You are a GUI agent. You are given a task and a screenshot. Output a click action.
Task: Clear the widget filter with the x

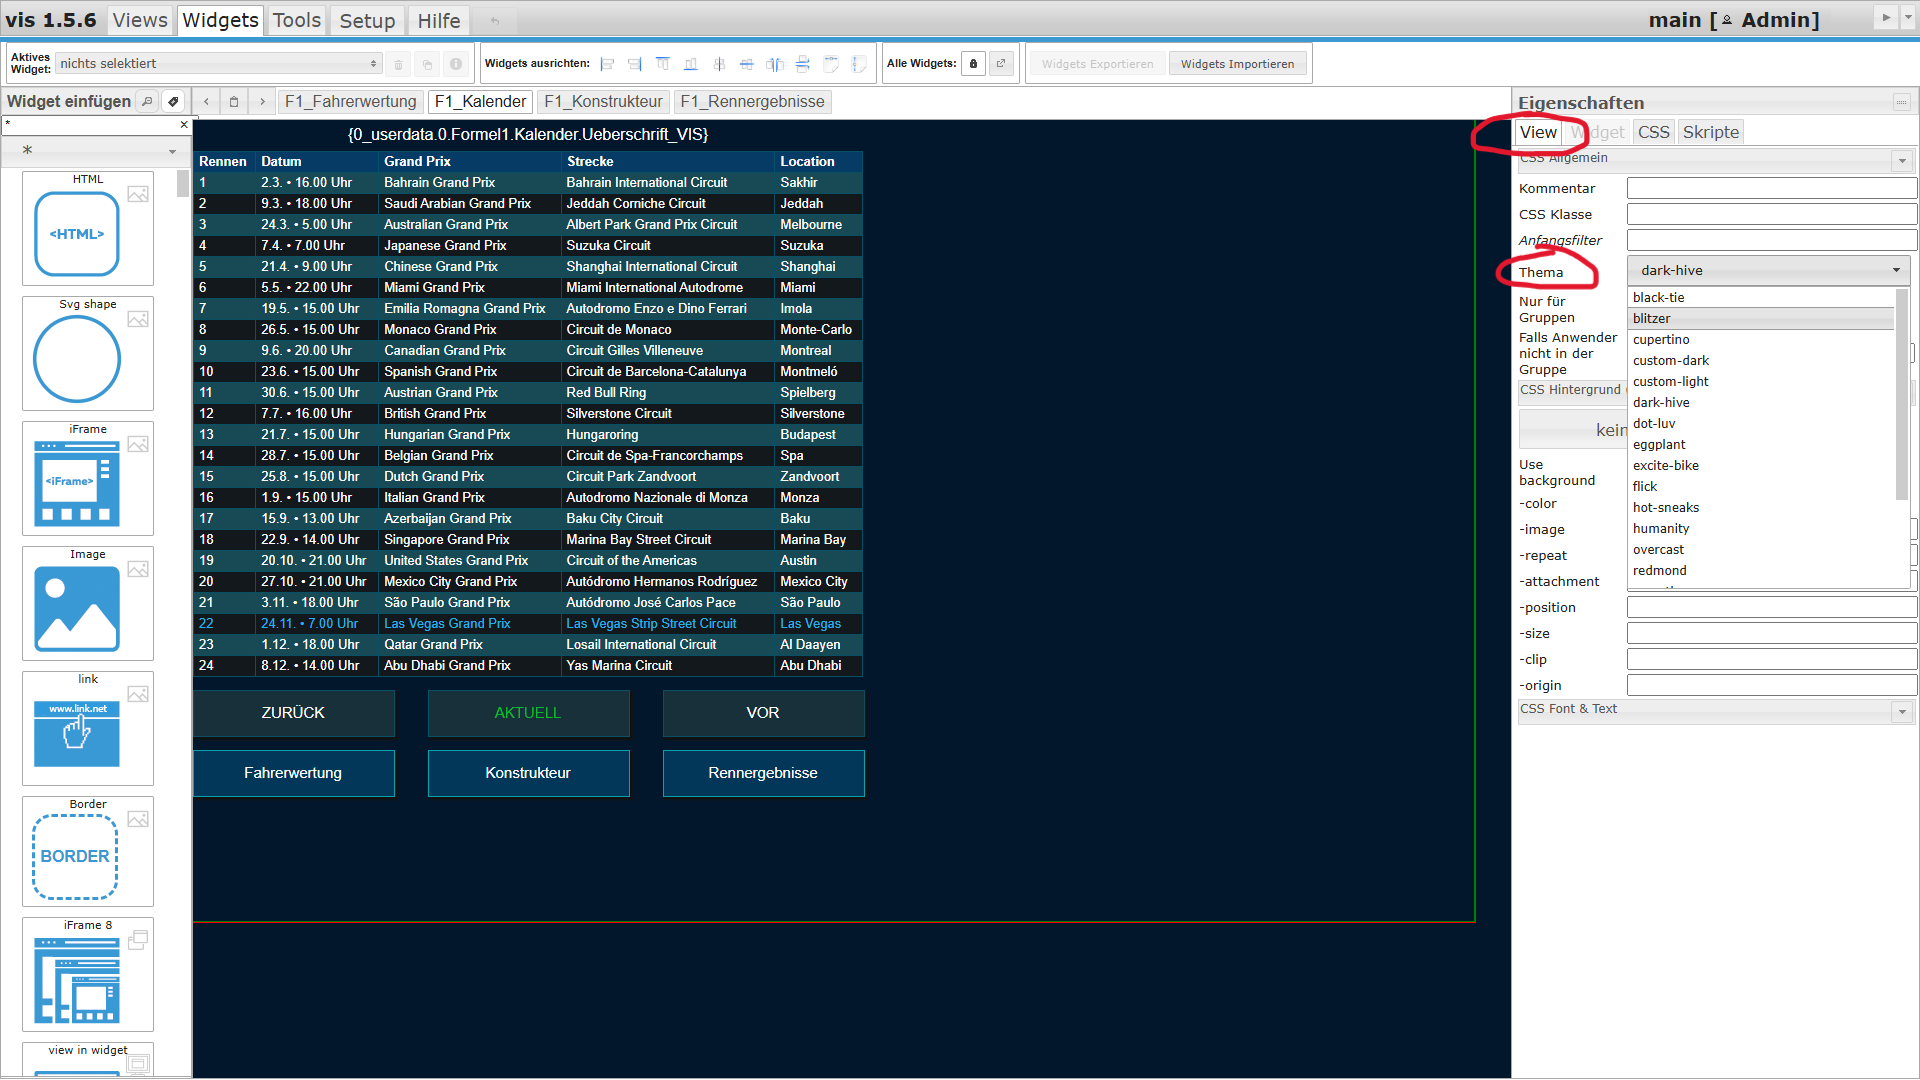[184, 125]
